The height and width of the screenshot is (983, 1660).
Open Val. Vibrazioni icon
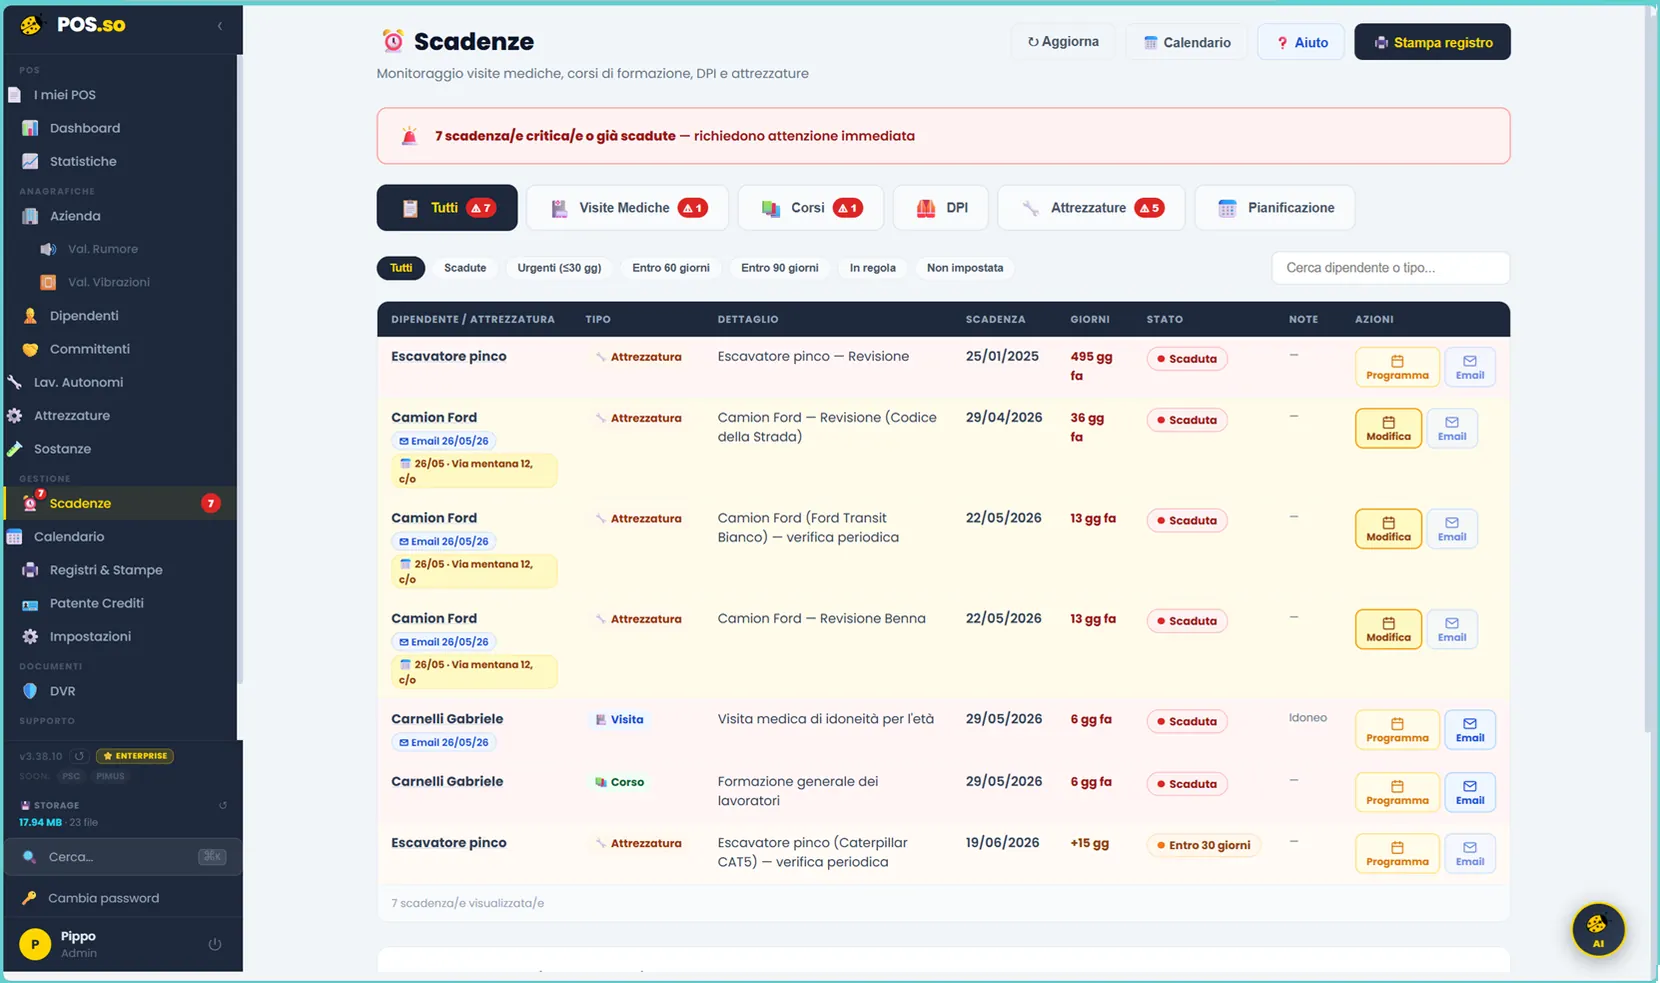47,282
